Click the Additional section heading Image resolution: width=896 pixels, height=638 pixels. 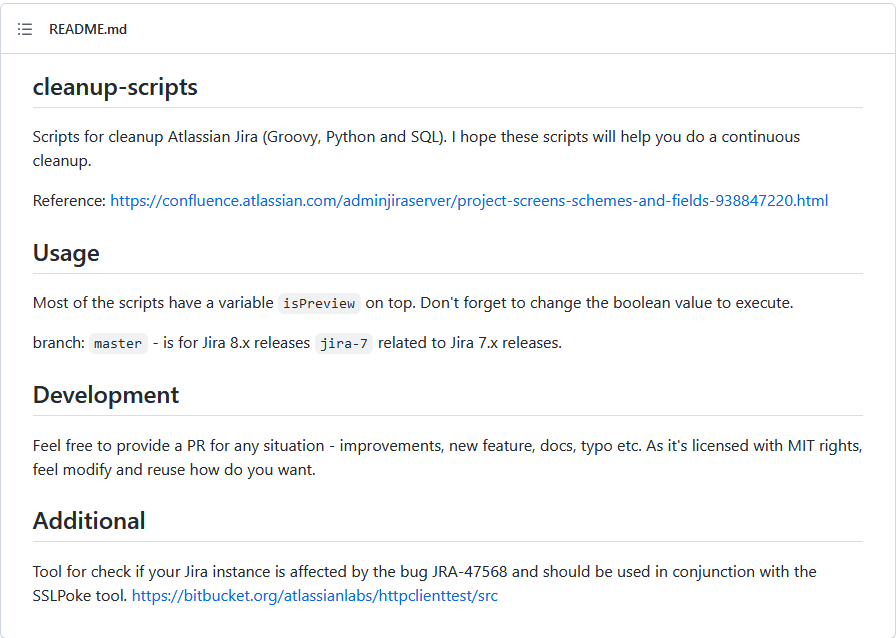[89, 521]
